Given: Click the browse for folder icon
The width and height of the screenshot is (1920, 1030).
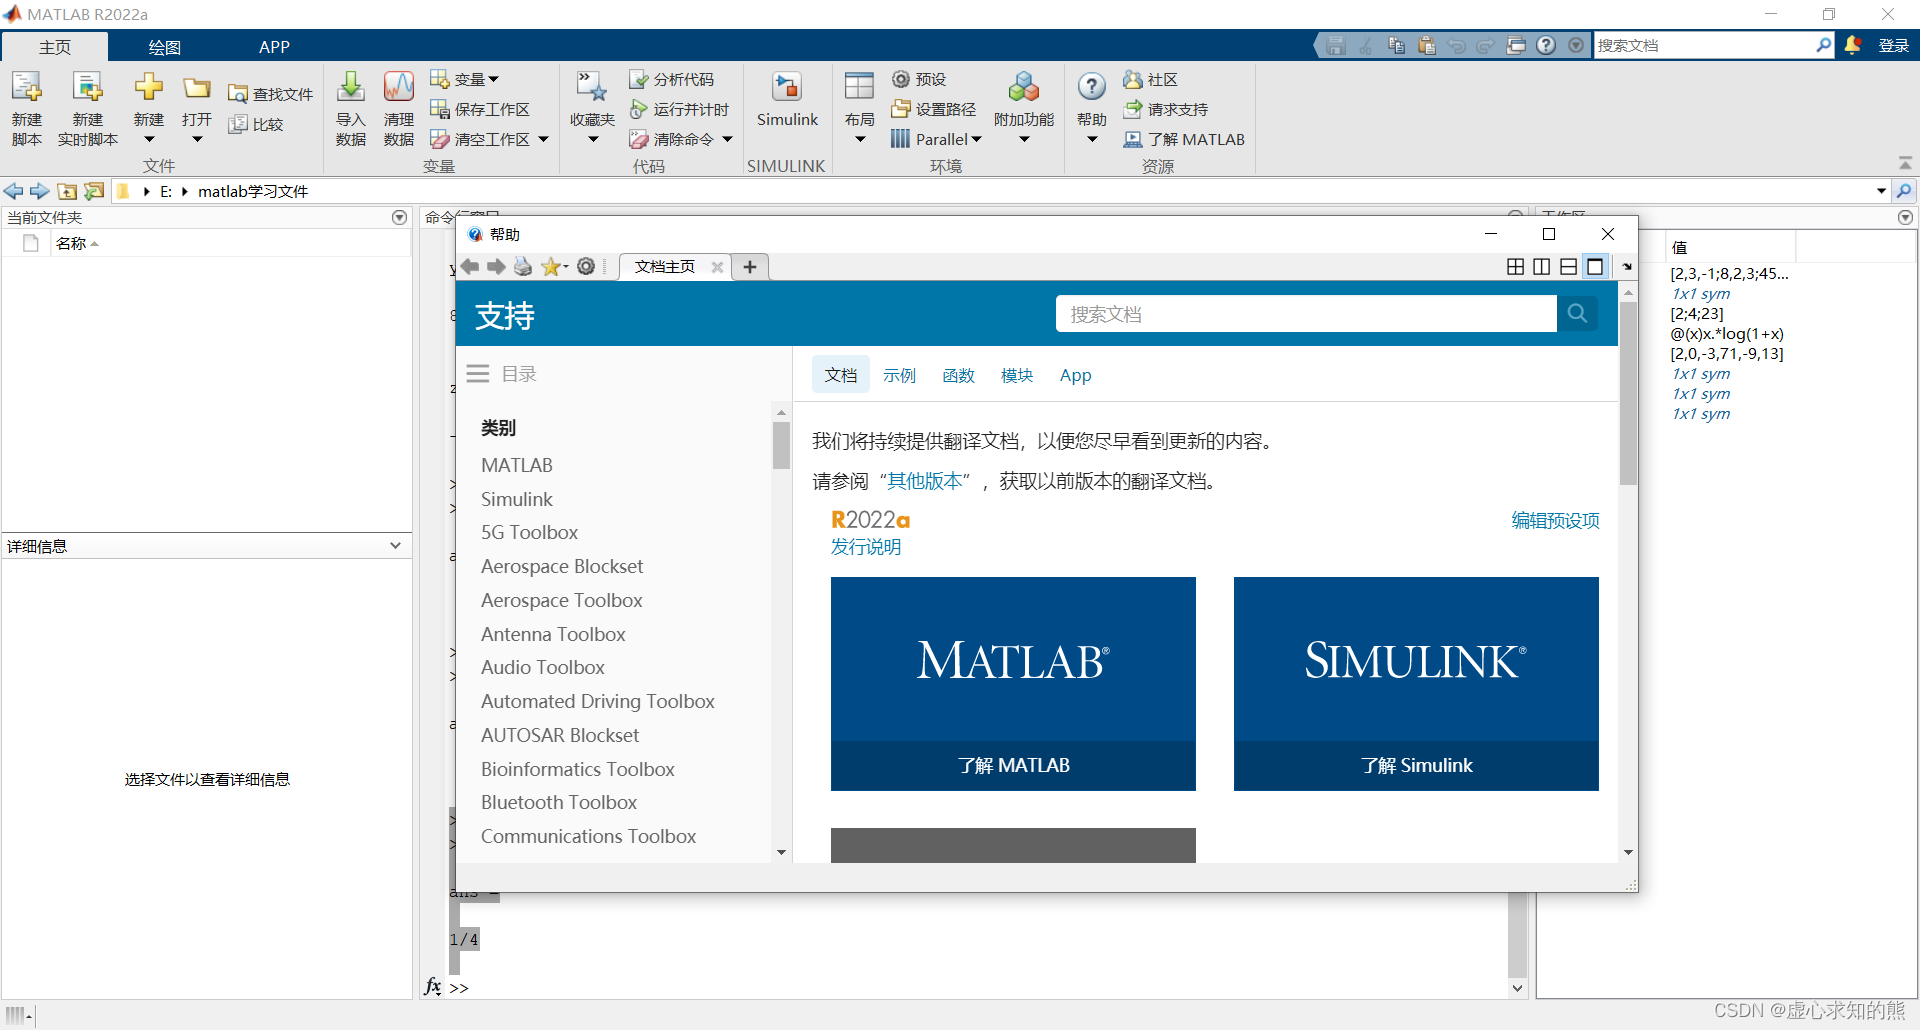Looking at the screenshot, I should [94, 191].
